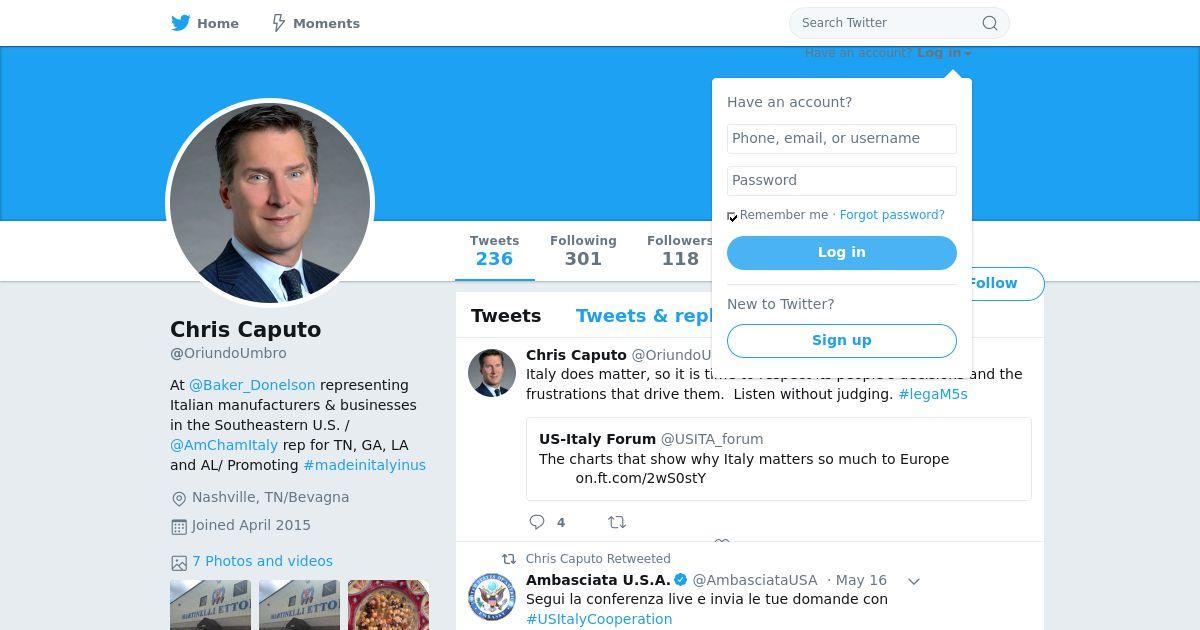Screen dimensions: 1200x630
Task: Click the Sign up button
Action: tap(842, 341)
